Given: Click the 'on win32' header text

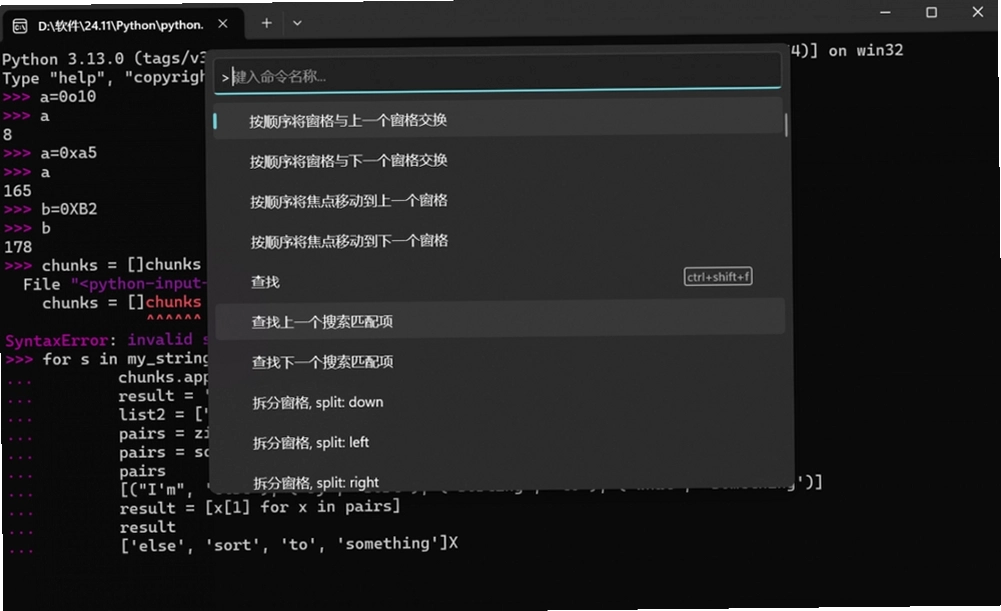Looking at the screenshot, I should [x=866, y=50].
